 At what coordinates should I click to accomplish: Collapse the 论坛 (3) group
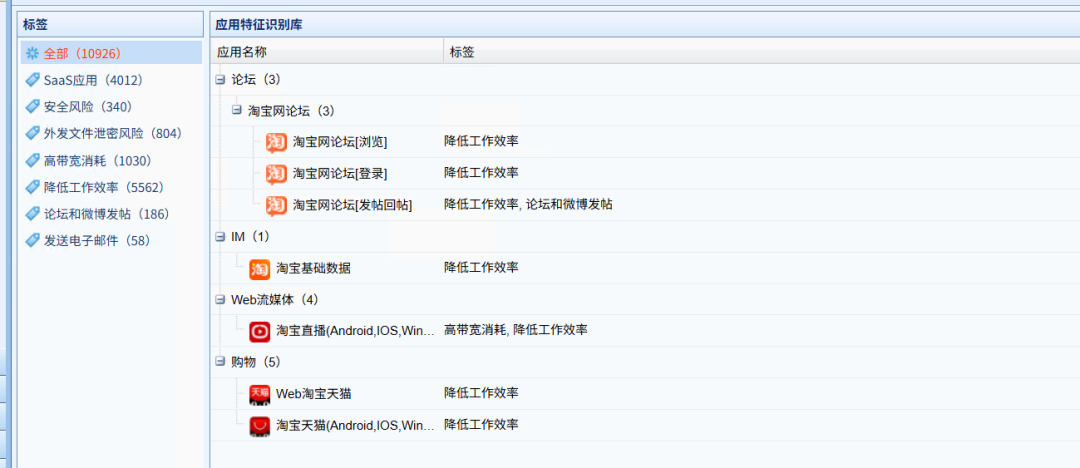point(220,79)
